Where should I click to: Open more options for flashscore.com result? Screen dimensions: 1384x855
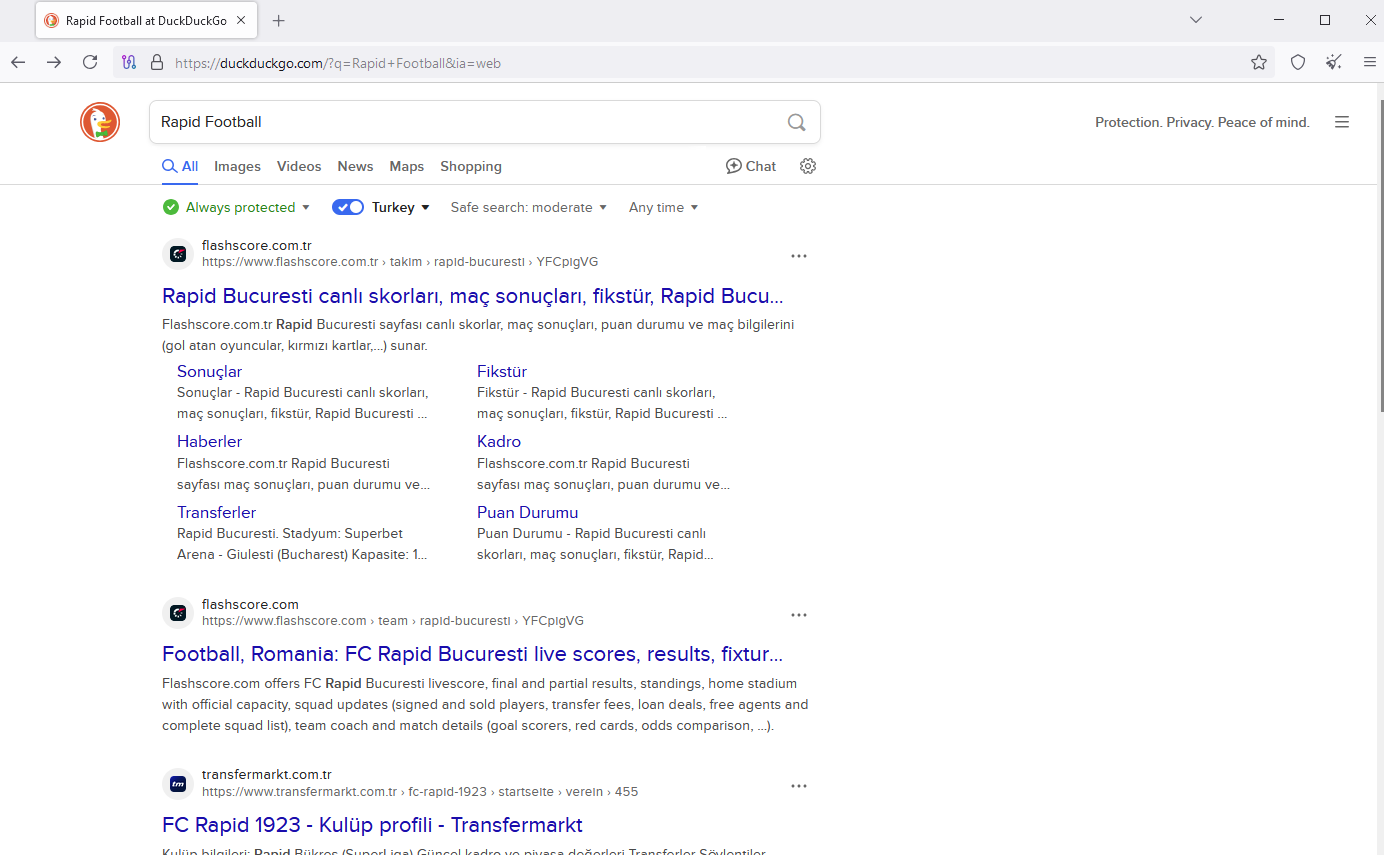[798, 615]
